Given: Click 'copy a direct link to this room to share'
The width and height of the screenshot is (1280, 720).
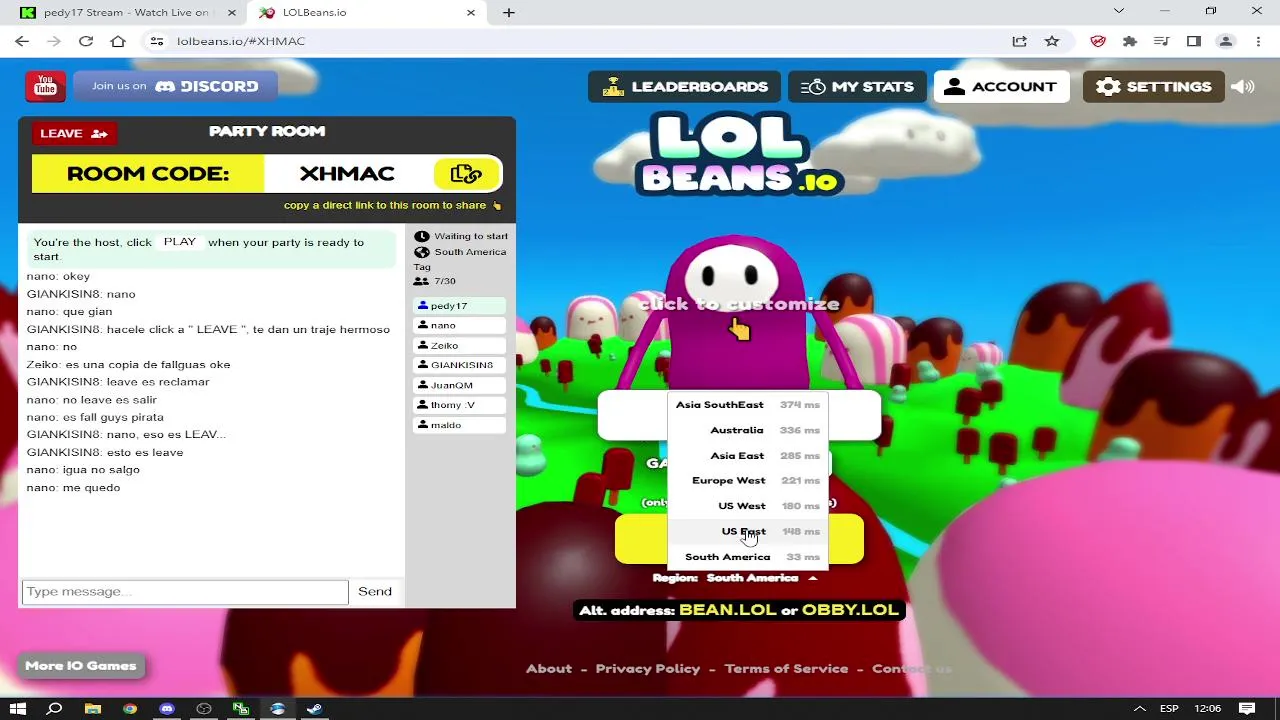Looking at the screenshot, I should (392, 205).
